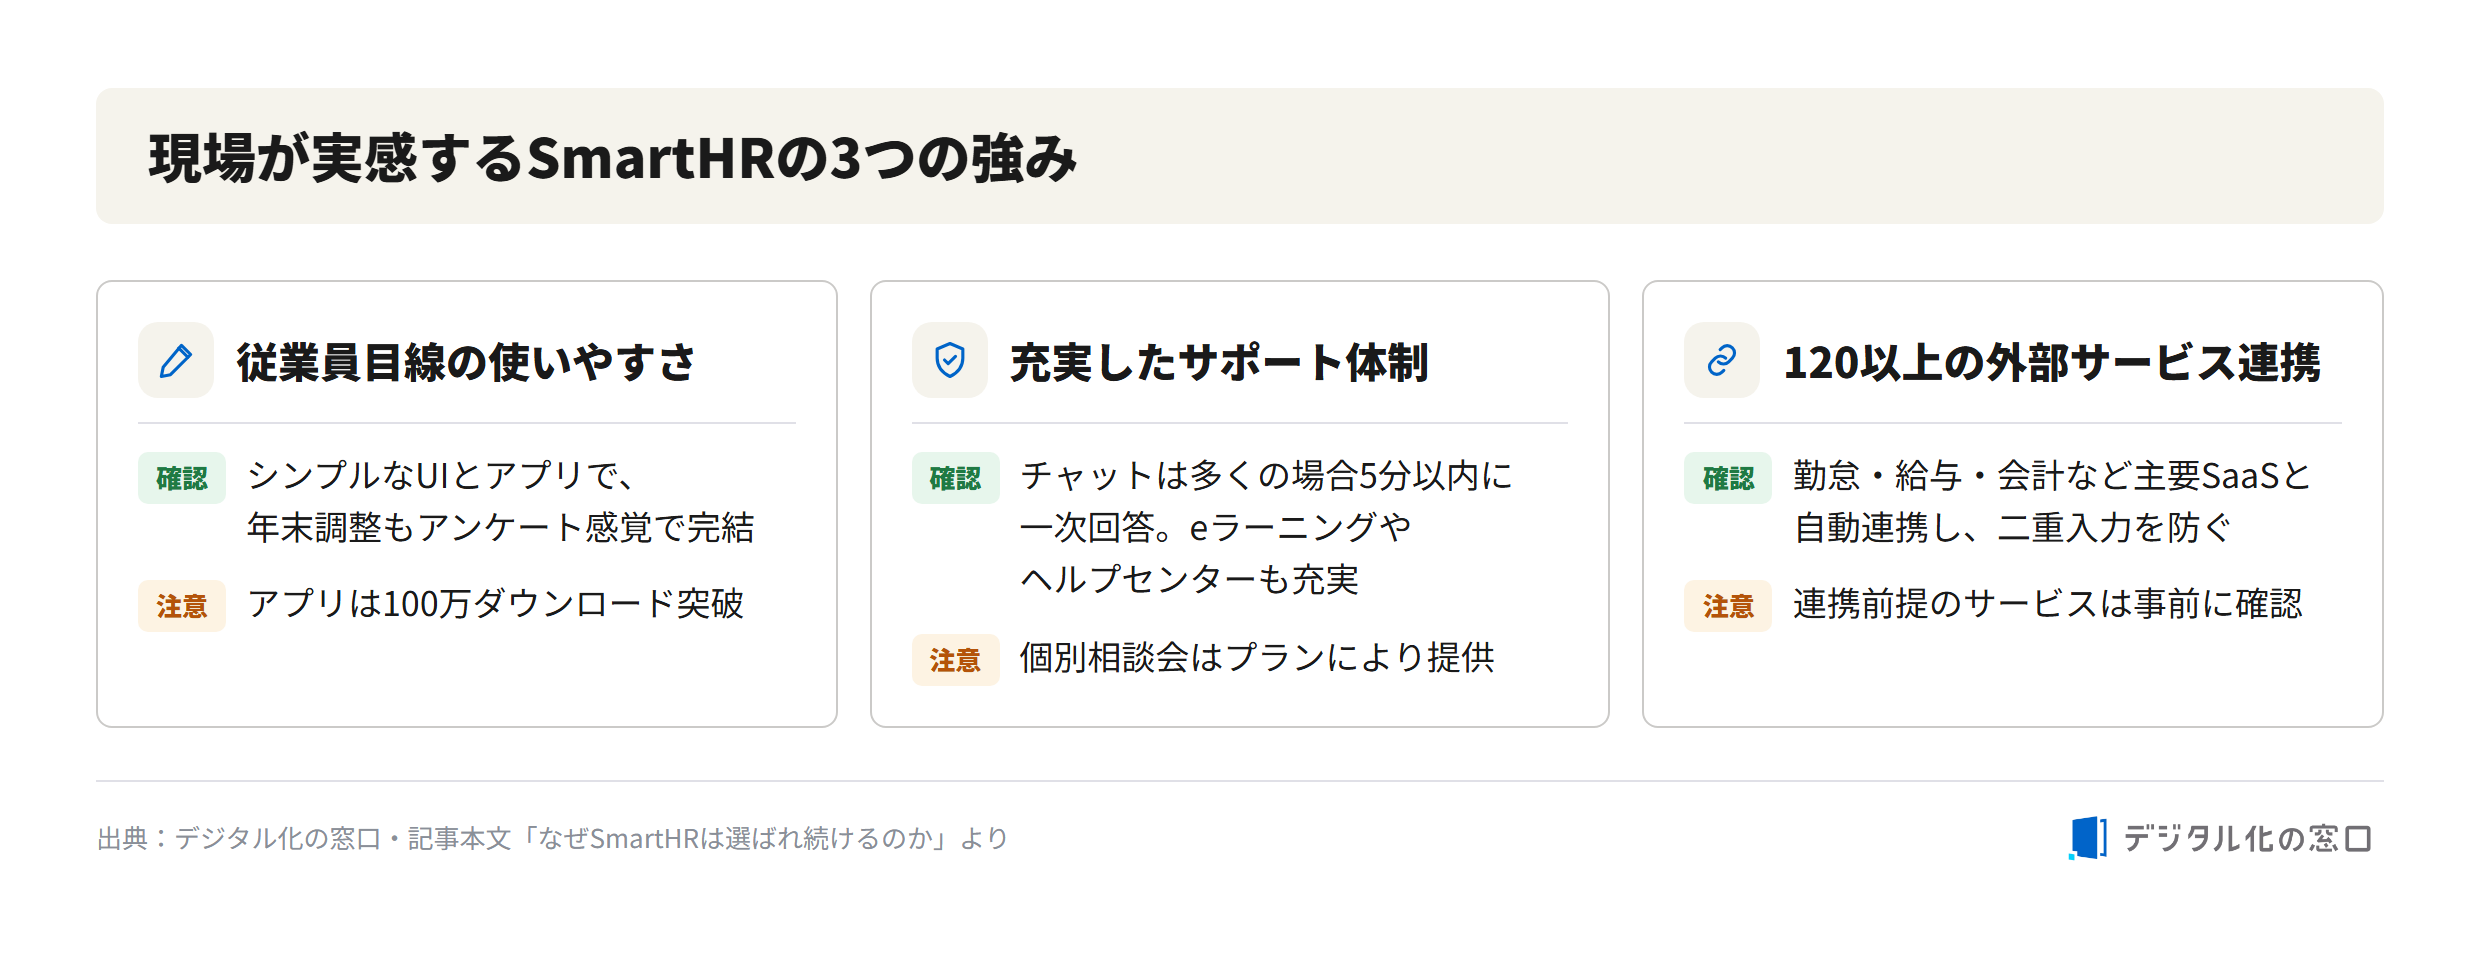Click the デジタル化の窓口 brand name text
This screenshot has height=954, width=2480.
(2247, 838)
